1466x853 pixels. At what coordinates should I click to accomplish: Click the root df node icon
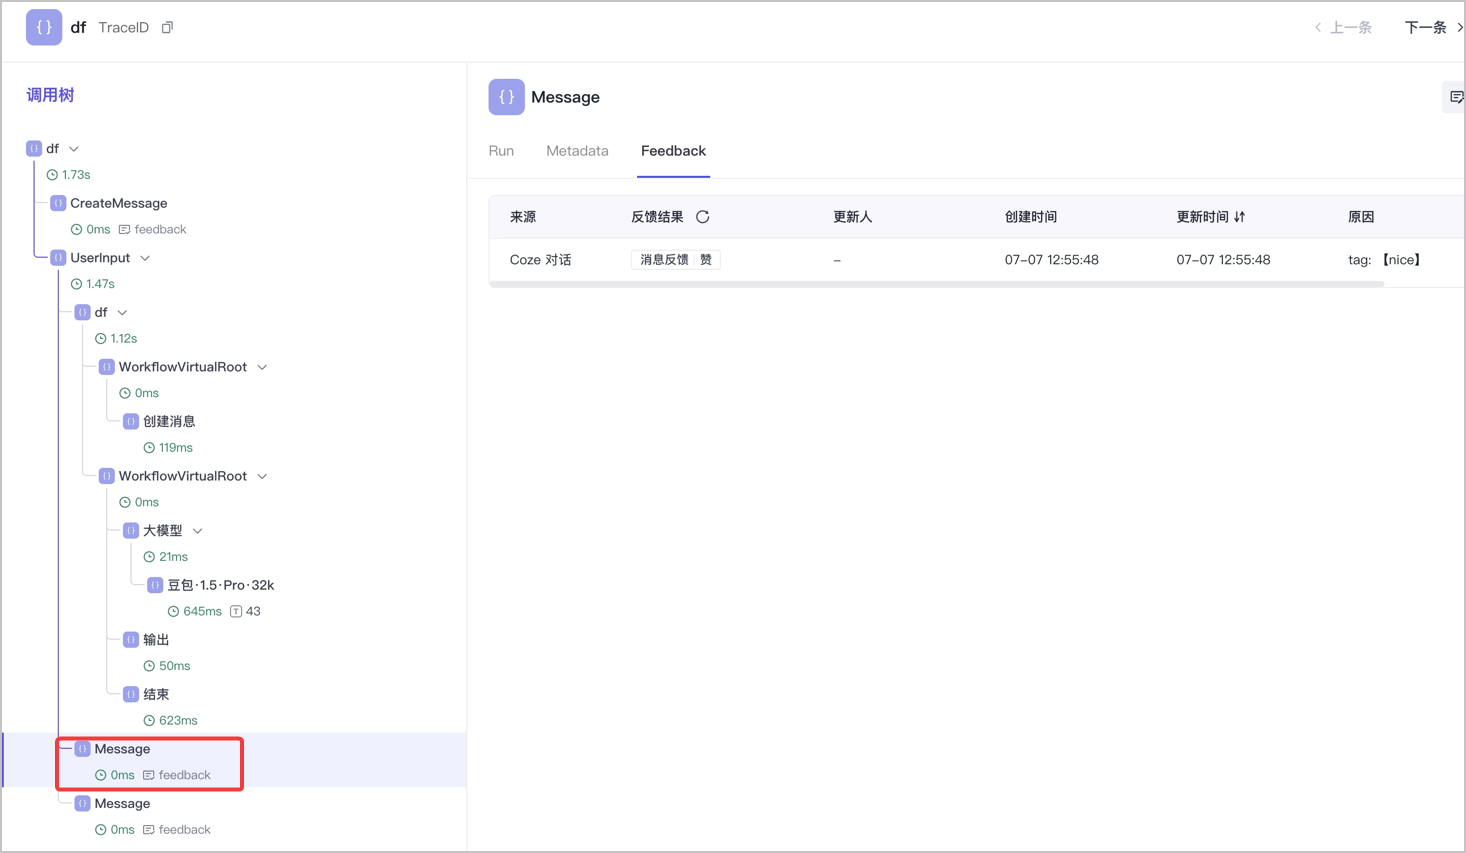click(34, 149)
